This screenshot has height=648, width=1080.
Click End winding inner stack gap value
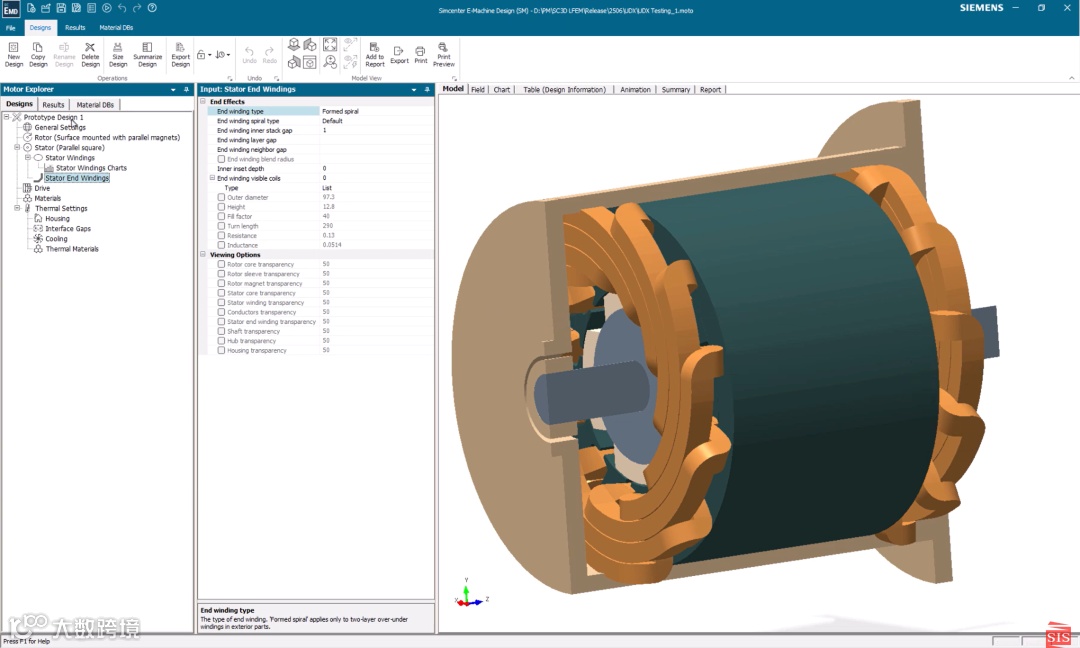point(376,130)
